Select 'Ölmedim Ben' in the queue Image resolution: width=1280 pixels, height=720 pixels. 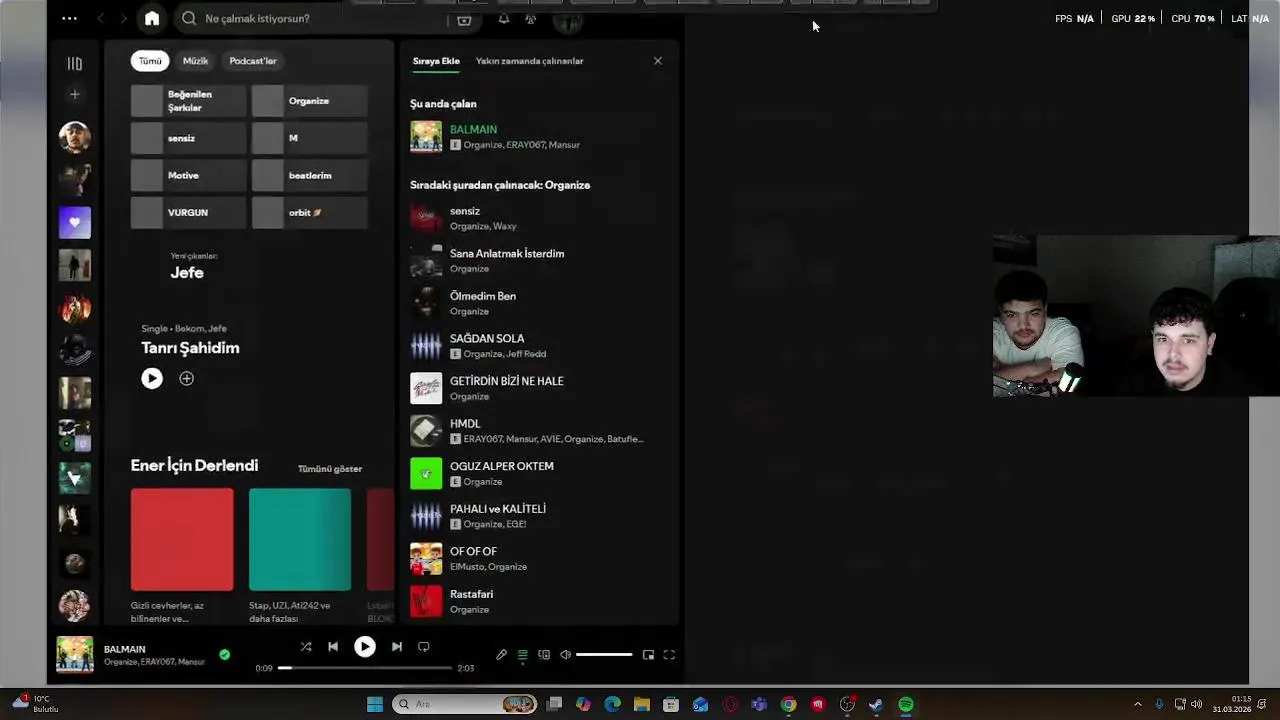point(538,303)
